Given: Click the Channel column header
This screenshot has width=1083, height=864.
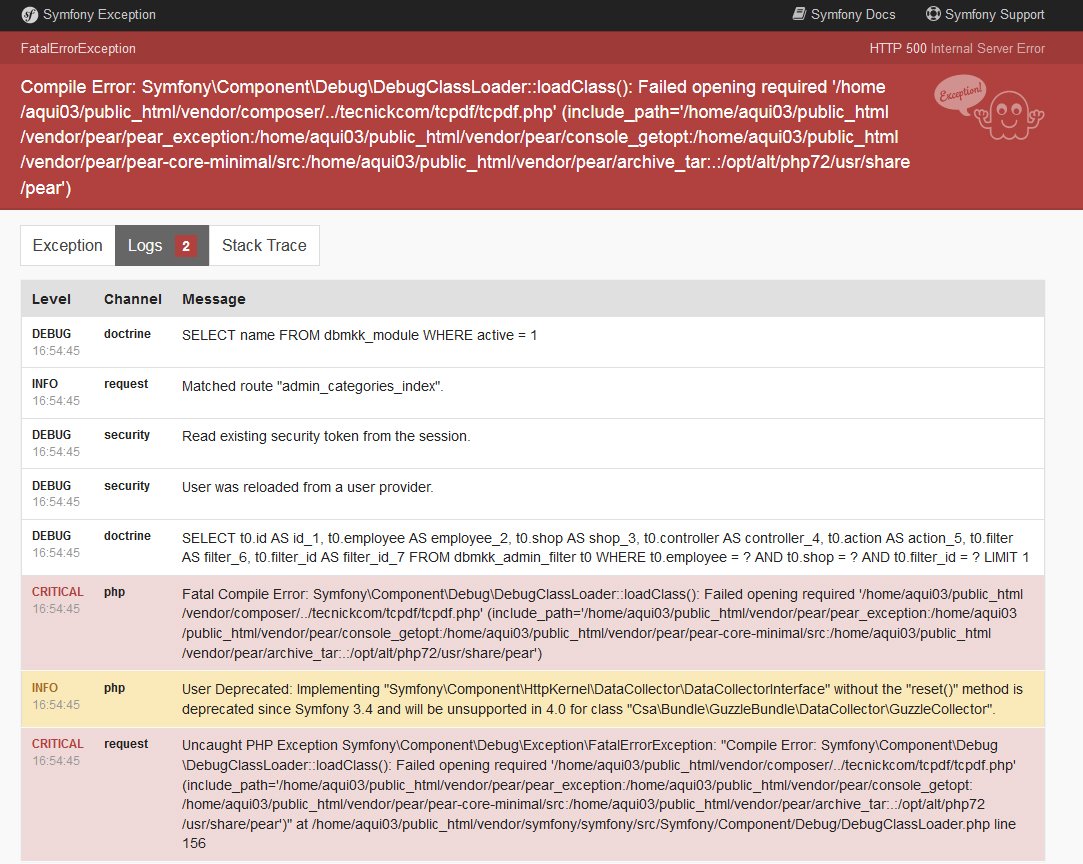Looking at the screenshot, I should [133, 299].
